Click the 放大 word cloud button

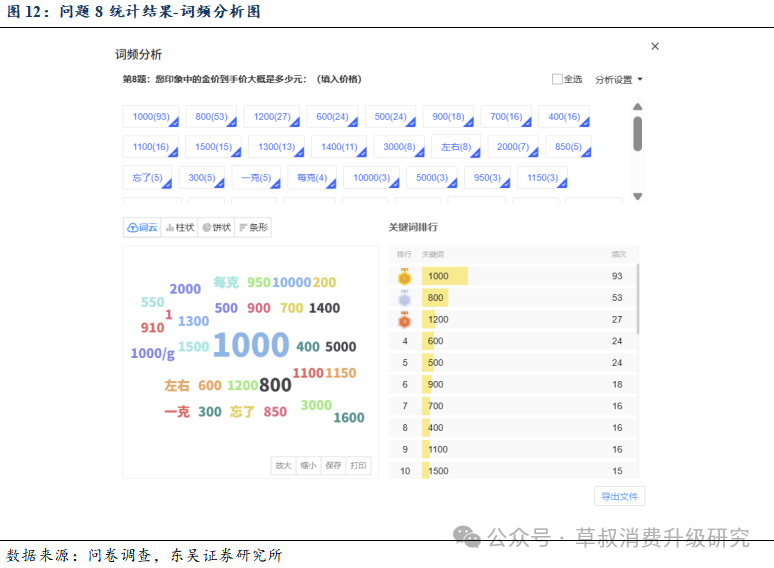coord(283,465)
